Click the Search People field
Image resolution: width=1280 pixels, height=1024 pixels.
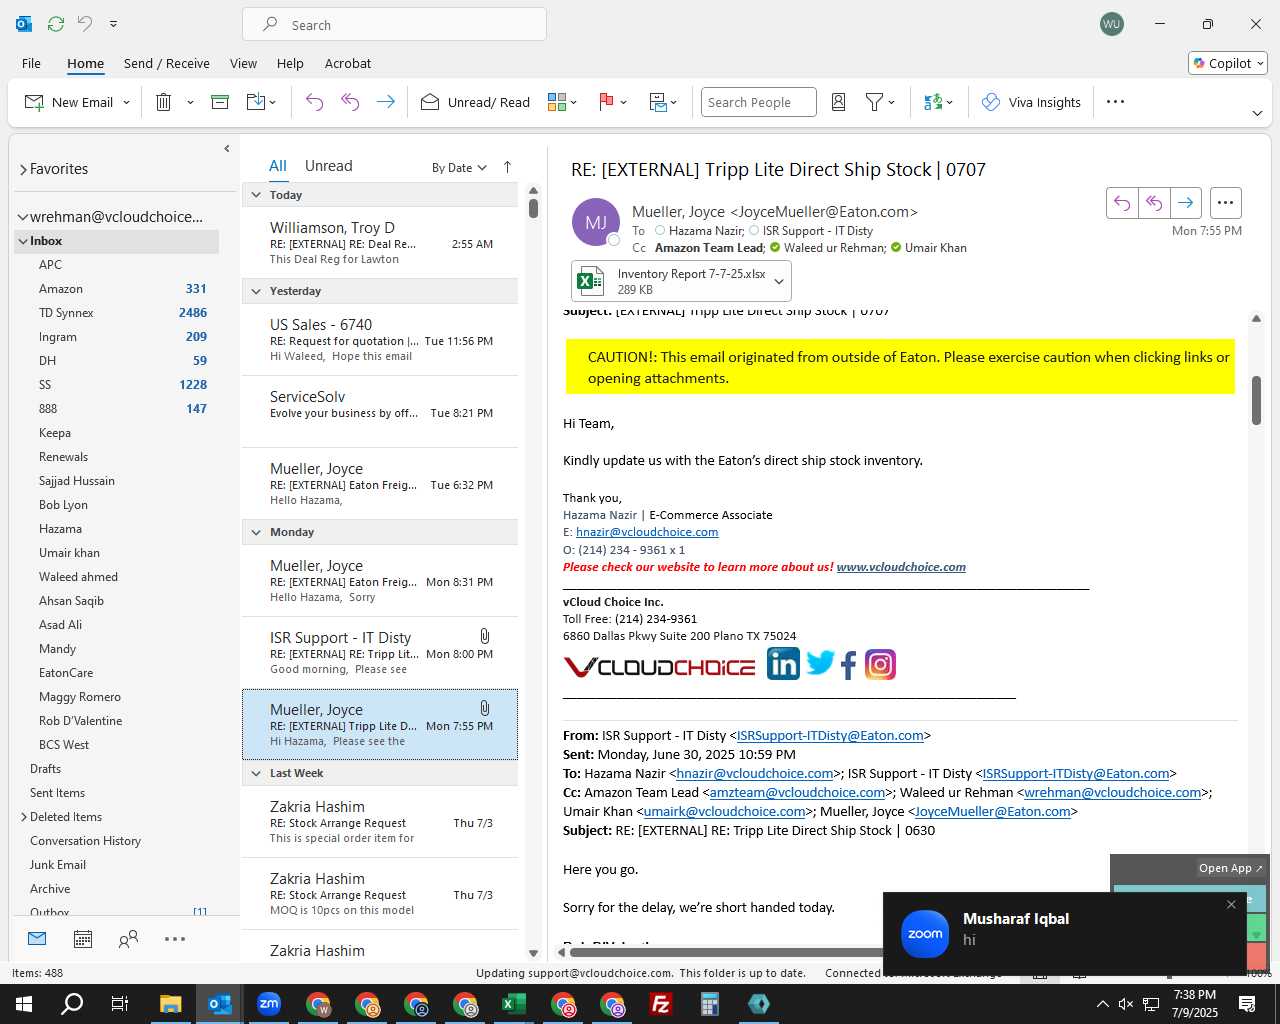tap(758, 102)
